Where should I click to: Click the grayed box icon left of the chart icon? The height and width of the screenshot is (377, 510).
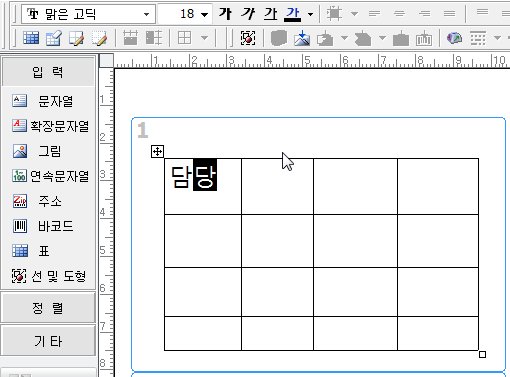[401, 38]
